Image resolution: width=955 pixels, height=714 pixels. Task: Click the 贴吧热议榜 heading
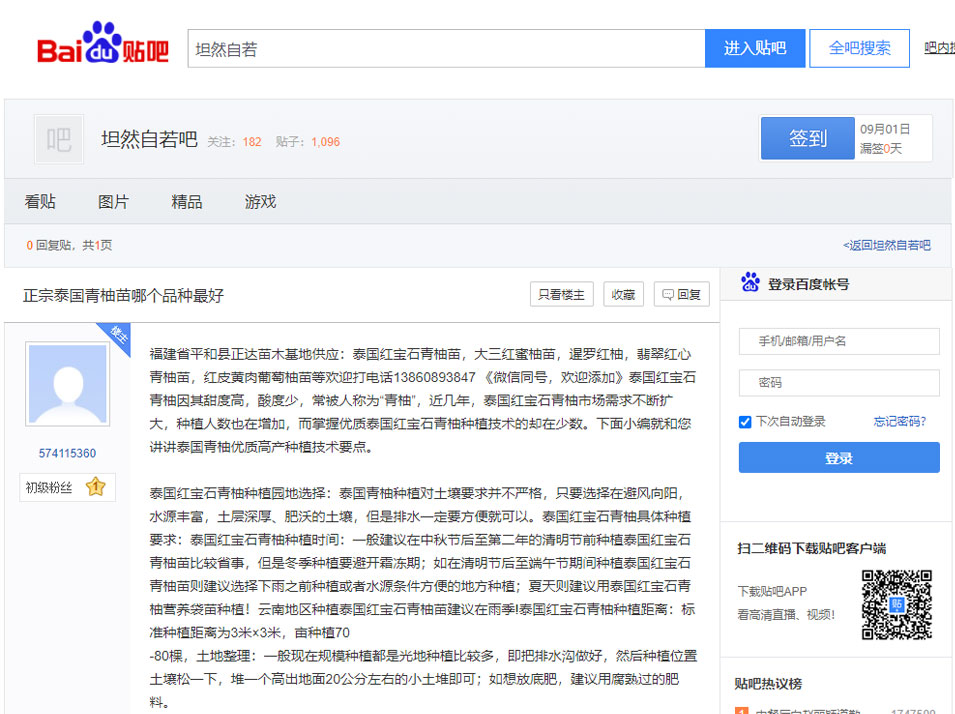(768, 684)
